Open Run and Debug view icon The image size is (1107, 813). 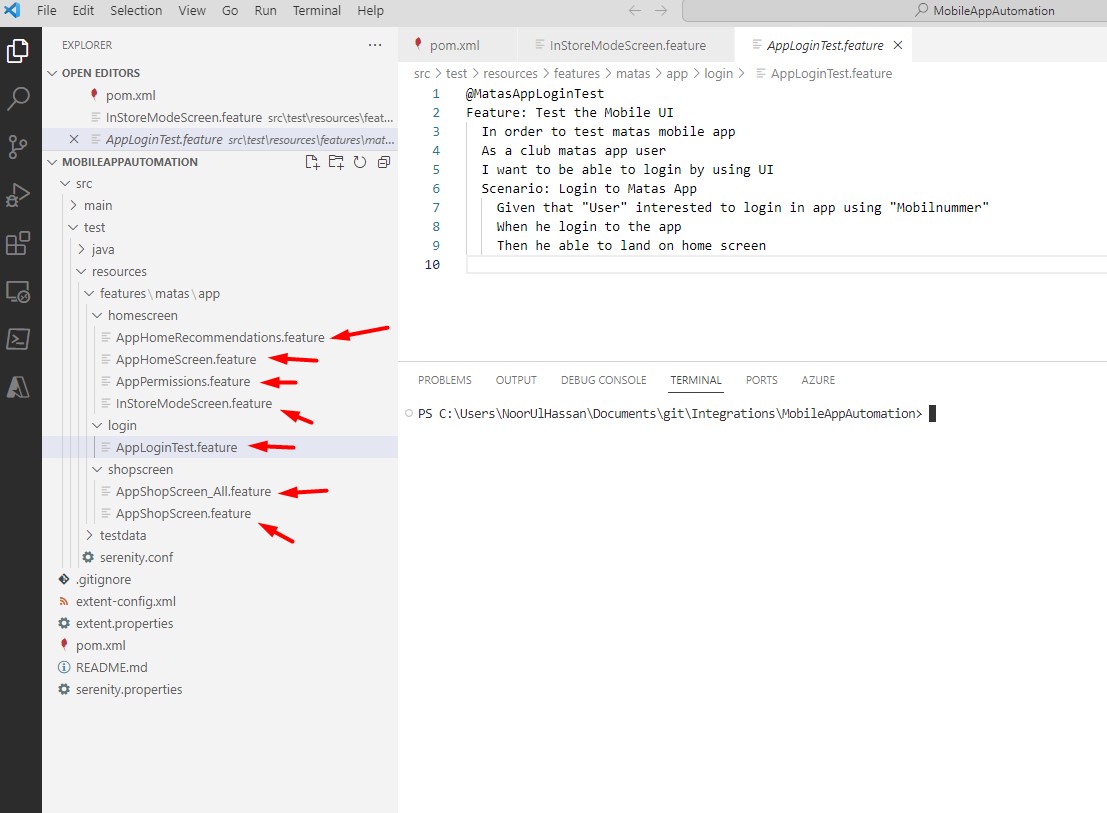(x=18, y=195)
